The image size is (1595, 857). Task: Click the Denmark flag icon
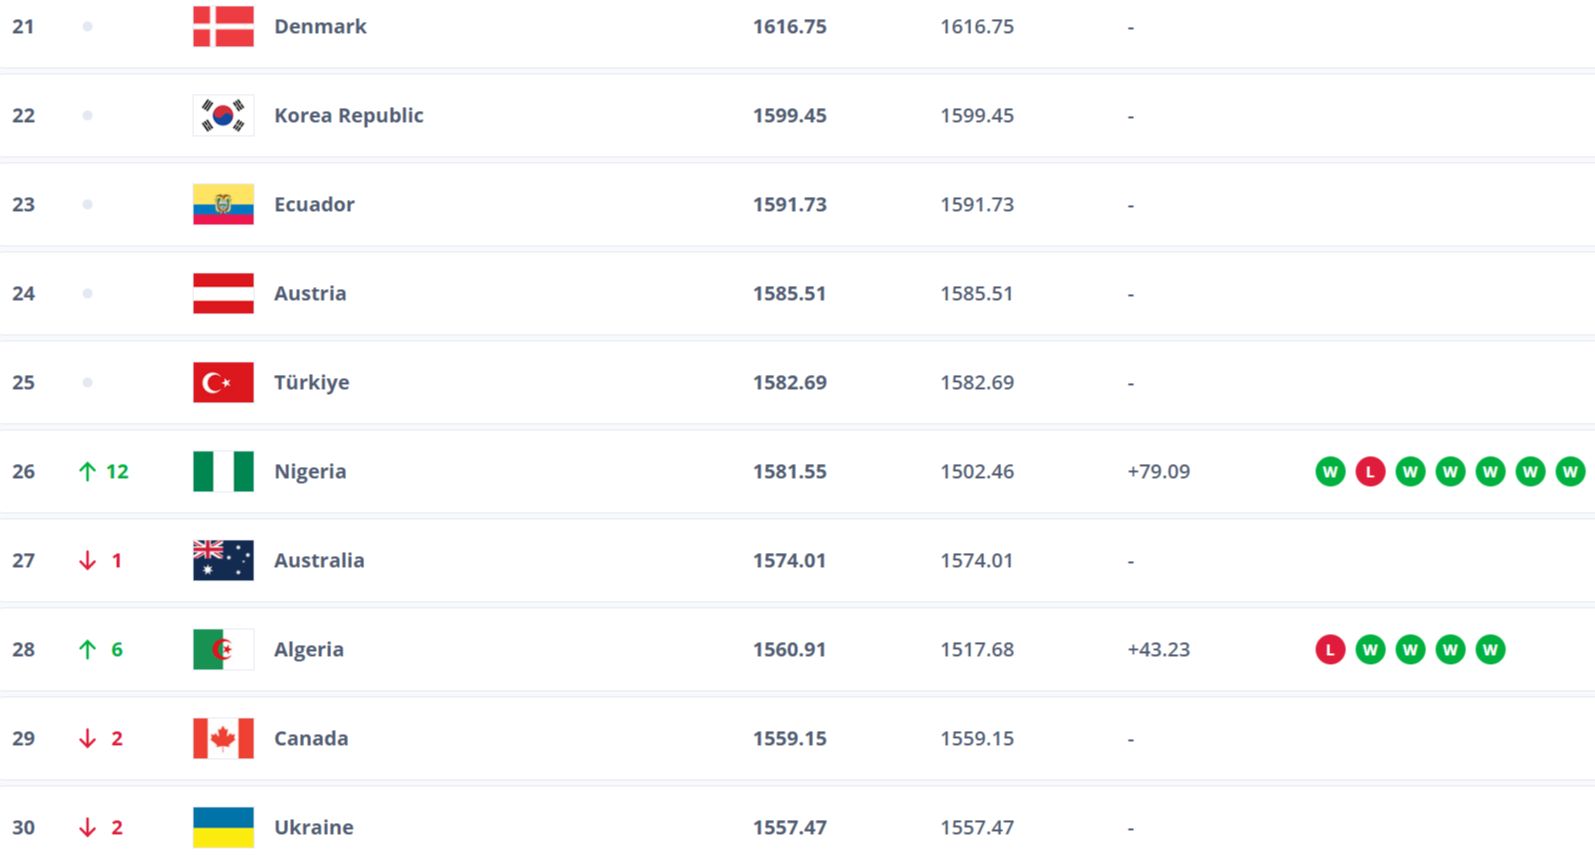(223, 27)
